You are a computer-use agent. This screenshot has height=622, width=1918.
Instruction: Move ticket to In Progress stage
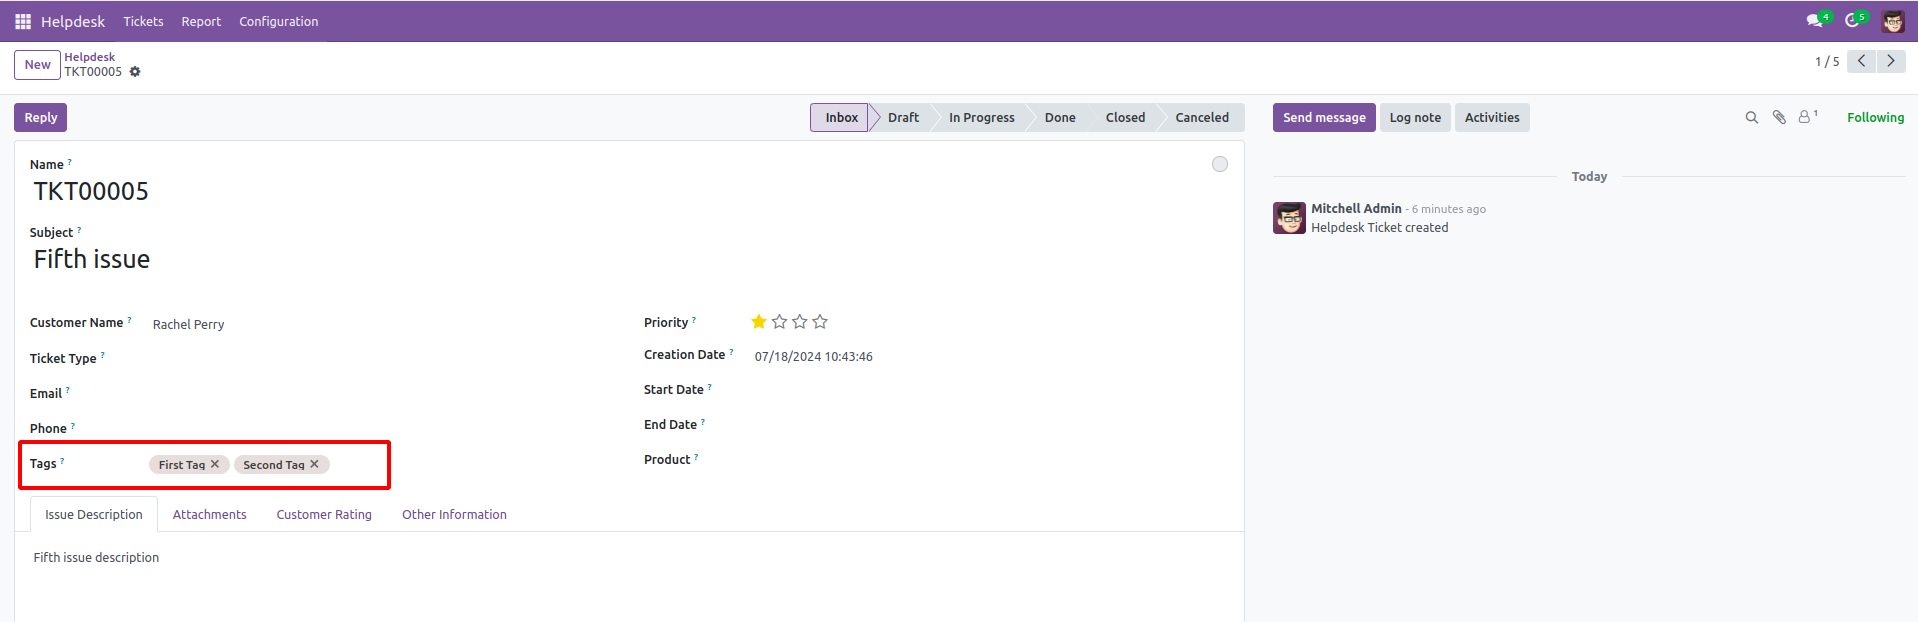point(981,118)
